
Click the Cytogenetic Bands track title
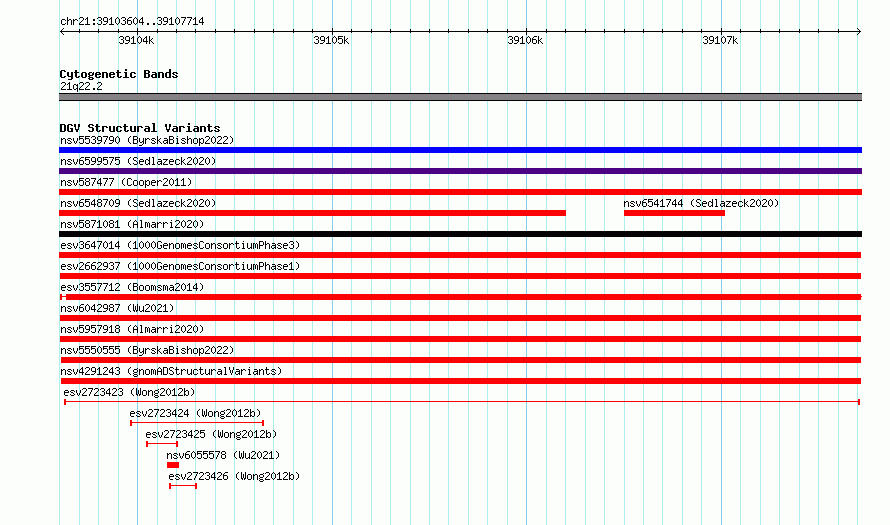(119, 74)
